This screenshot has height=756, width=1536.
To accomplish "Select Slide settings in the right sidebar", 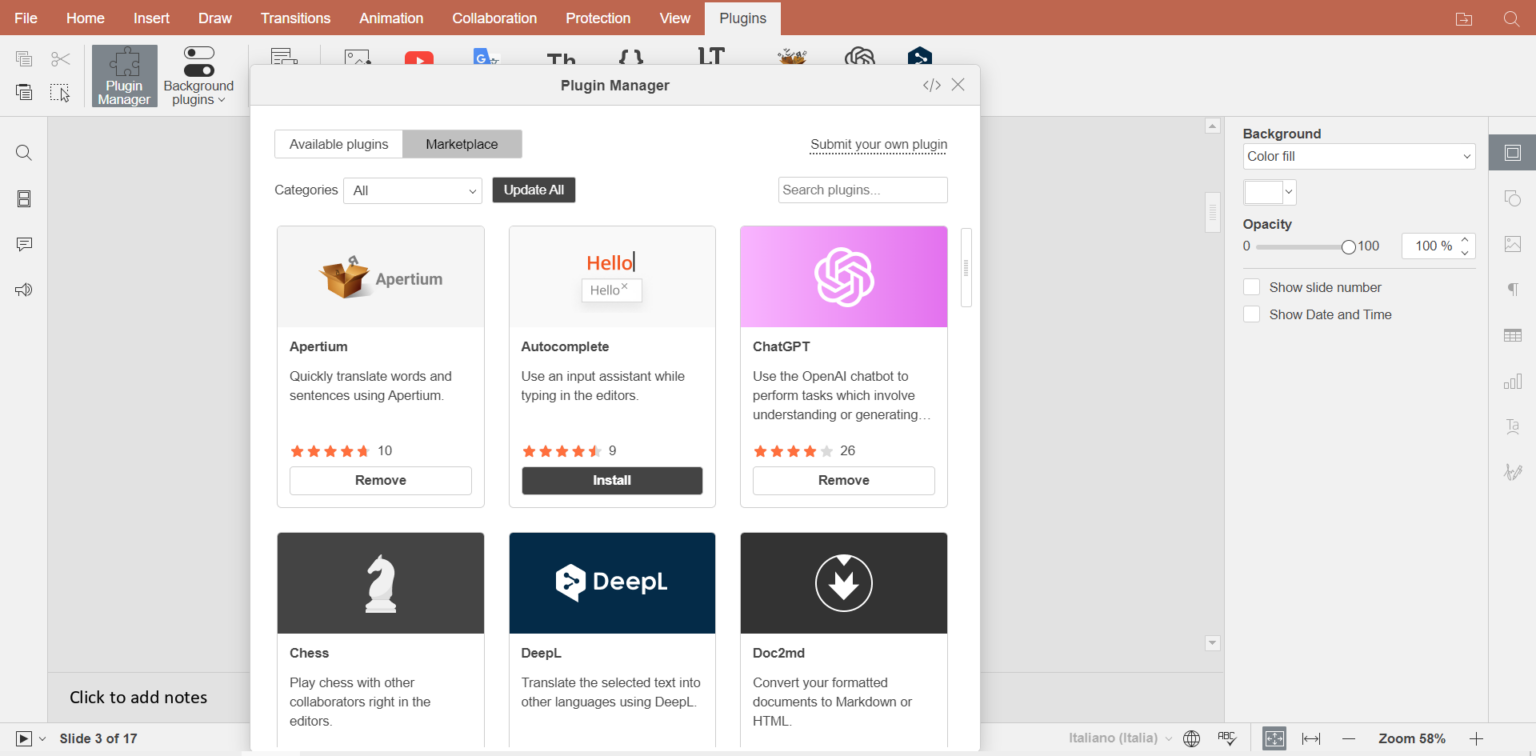I will click(x=1512, y=152).
